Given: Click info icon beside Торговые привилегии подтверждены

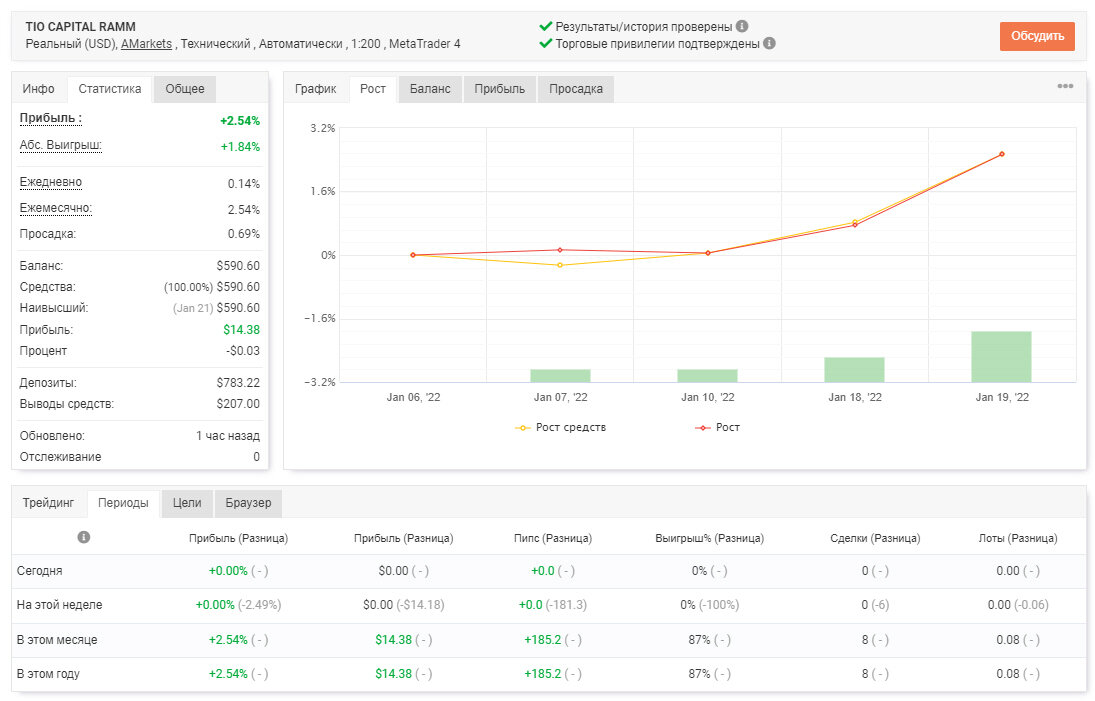Looking at the screenshot, I should (x=770, y=43).
